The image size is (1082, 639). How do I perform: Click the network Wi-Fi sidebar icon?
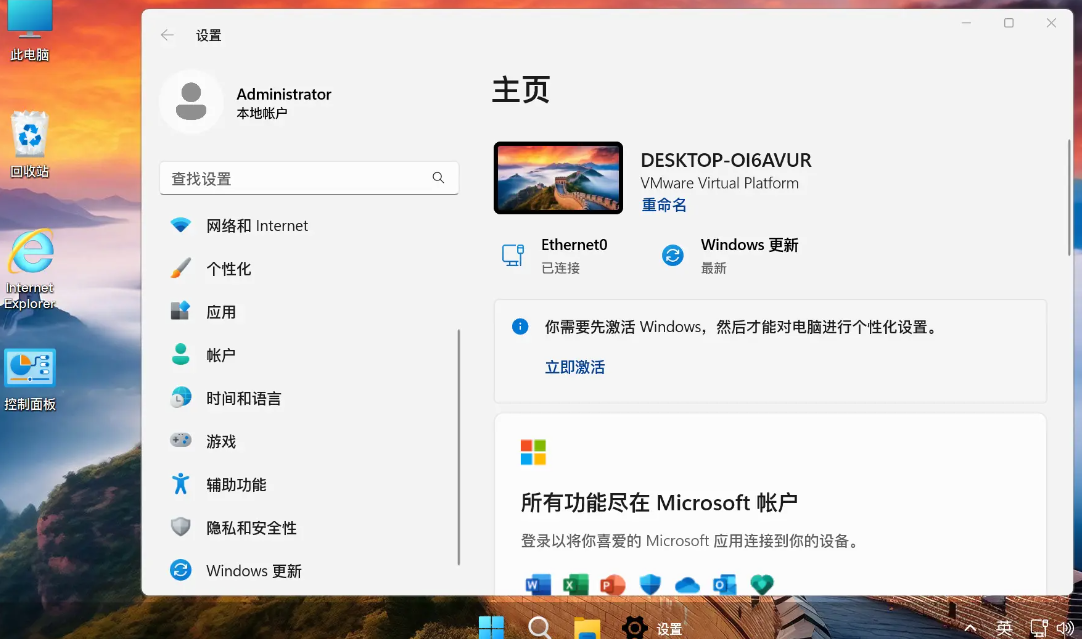point(181,226)
